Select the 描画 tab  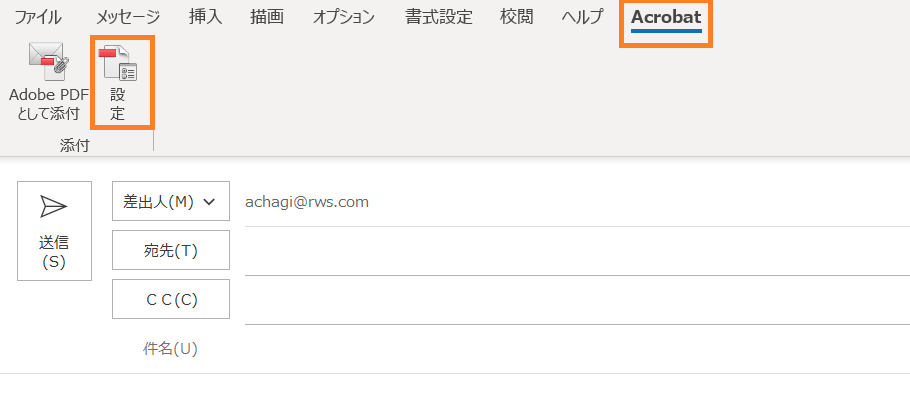point(267,17)
